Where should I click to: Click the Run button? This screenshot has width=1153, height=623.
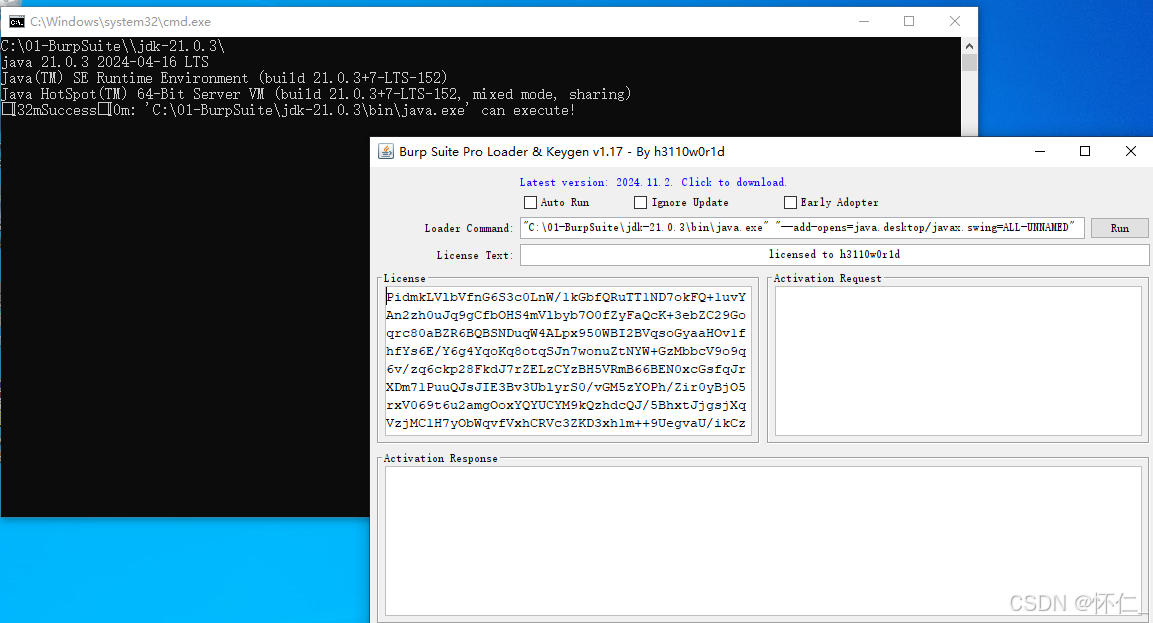pos(1119,228)
